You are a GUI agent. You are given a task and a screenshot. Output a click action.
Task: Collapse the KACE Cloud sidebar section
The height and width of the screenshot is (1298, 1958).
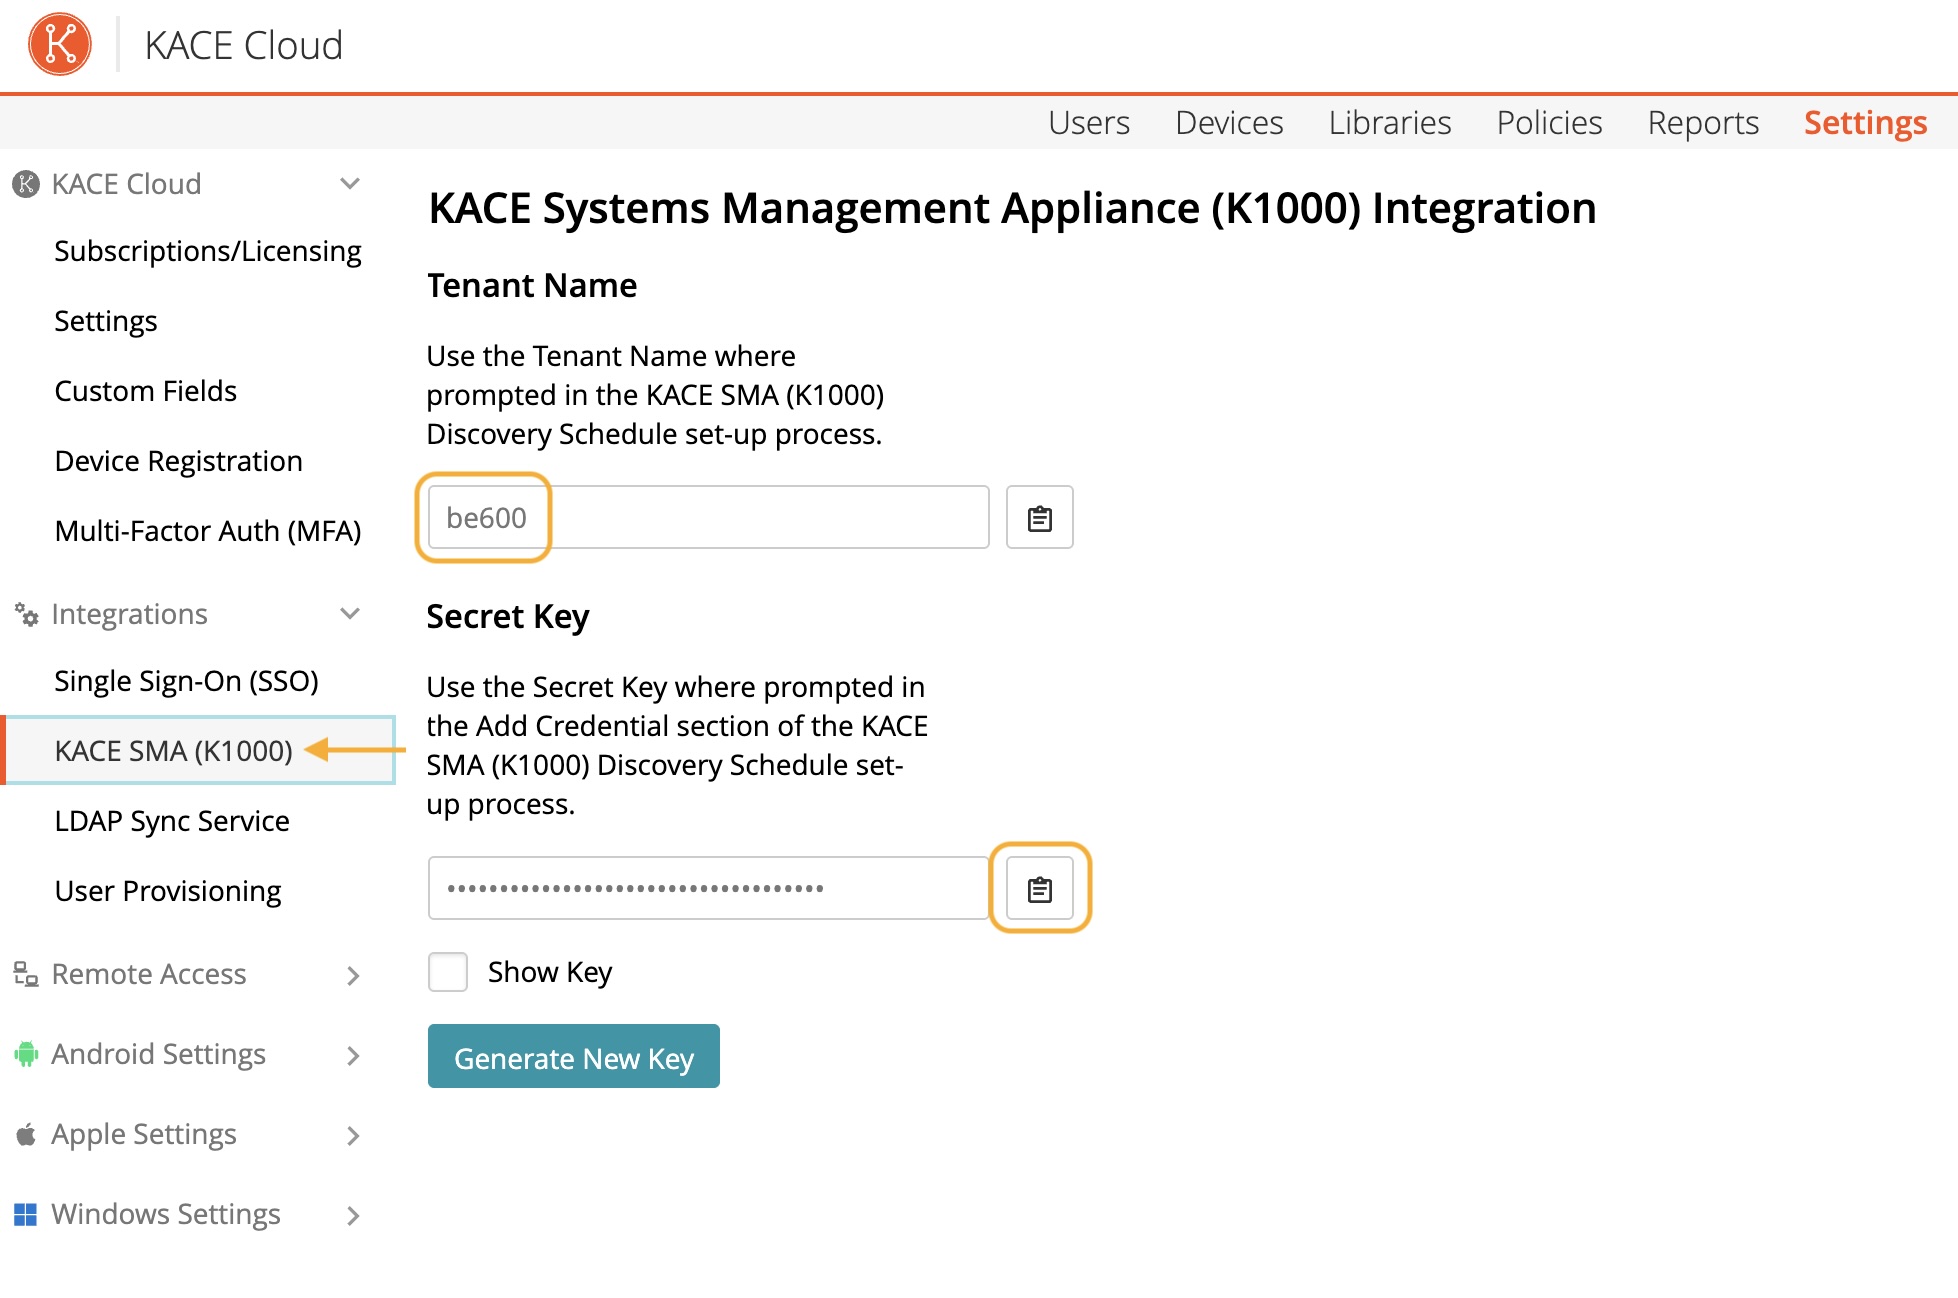pyautogui.click(x=350, y=184)
